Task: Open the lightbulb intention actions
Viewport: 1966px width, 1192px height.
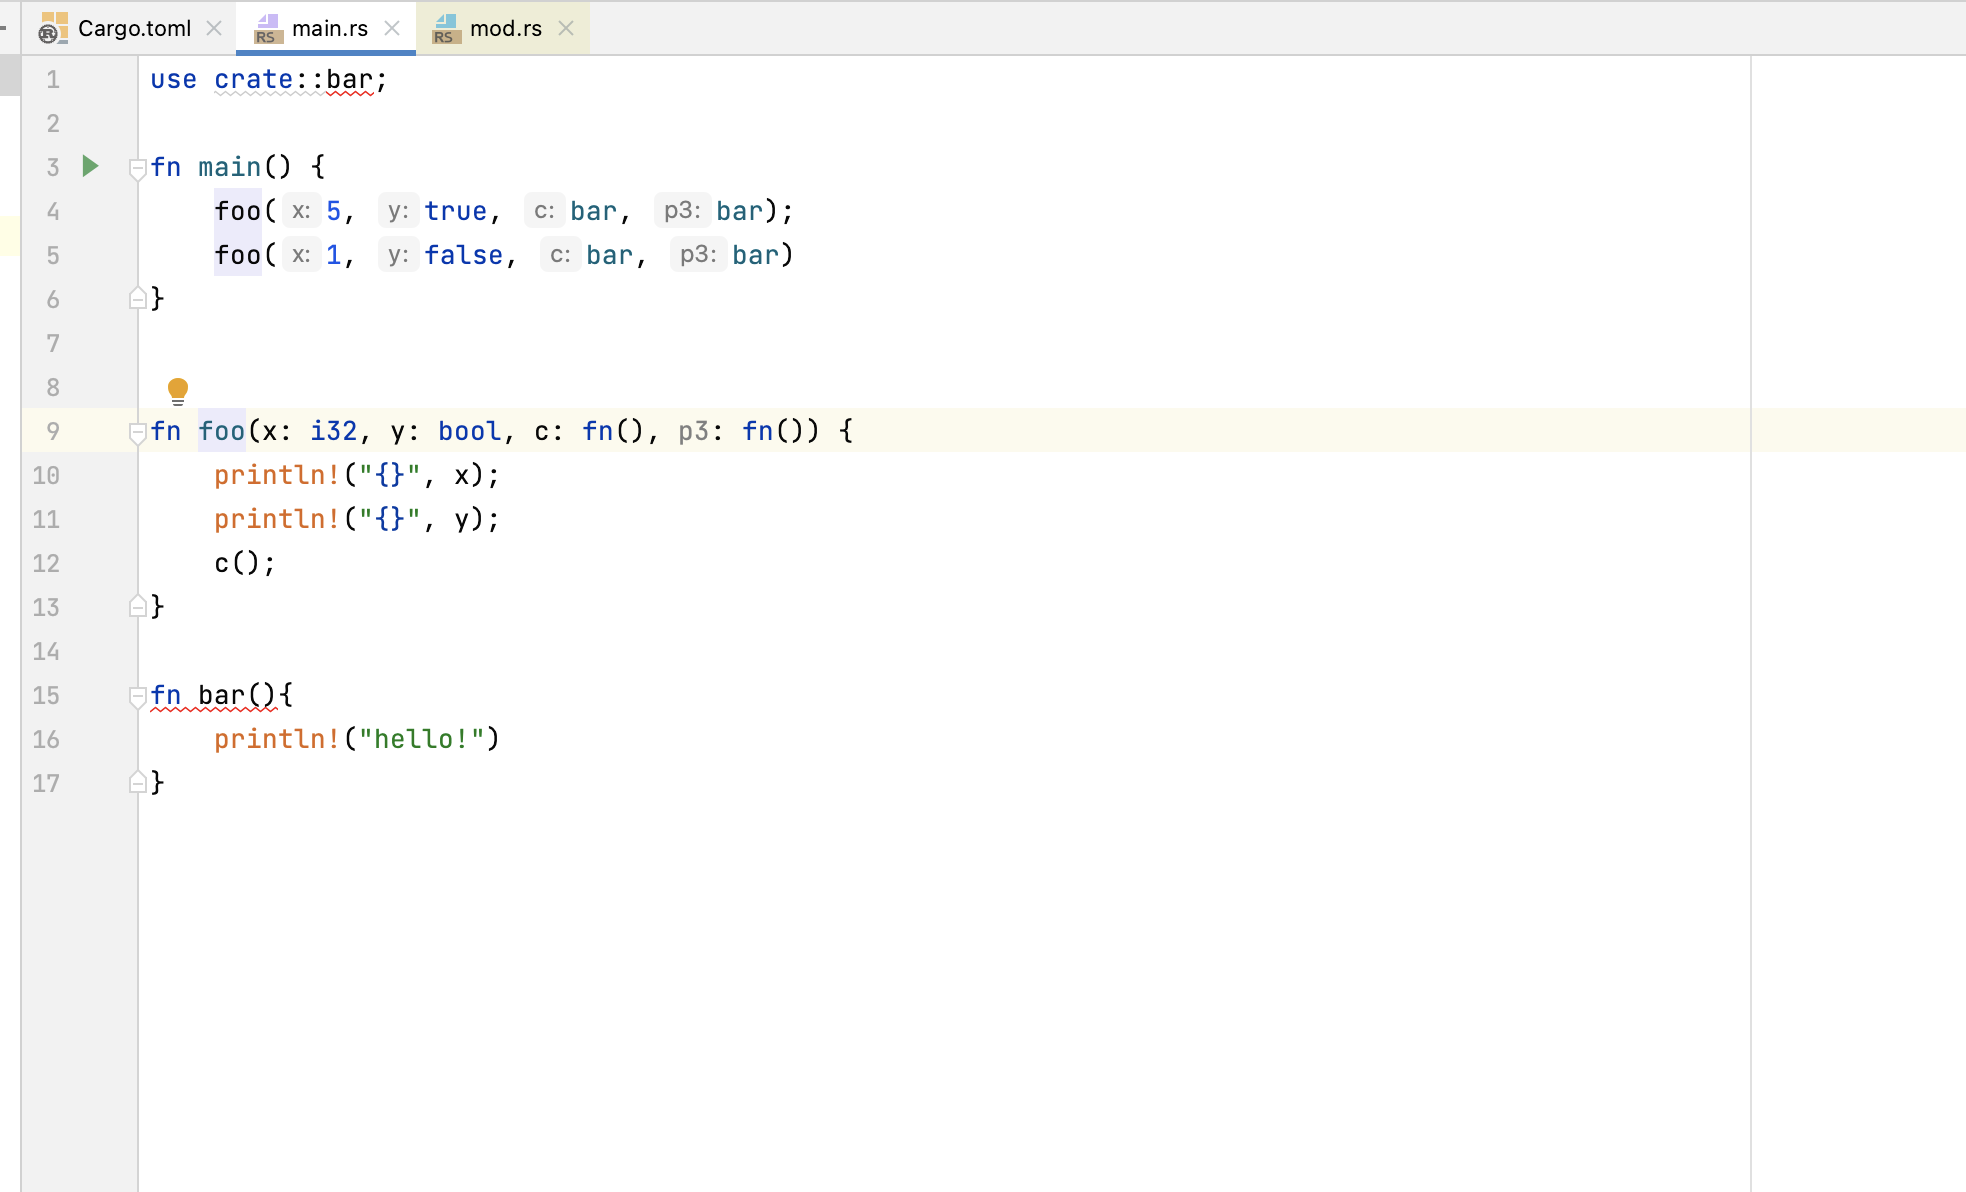Action: (x=178, y=389)
